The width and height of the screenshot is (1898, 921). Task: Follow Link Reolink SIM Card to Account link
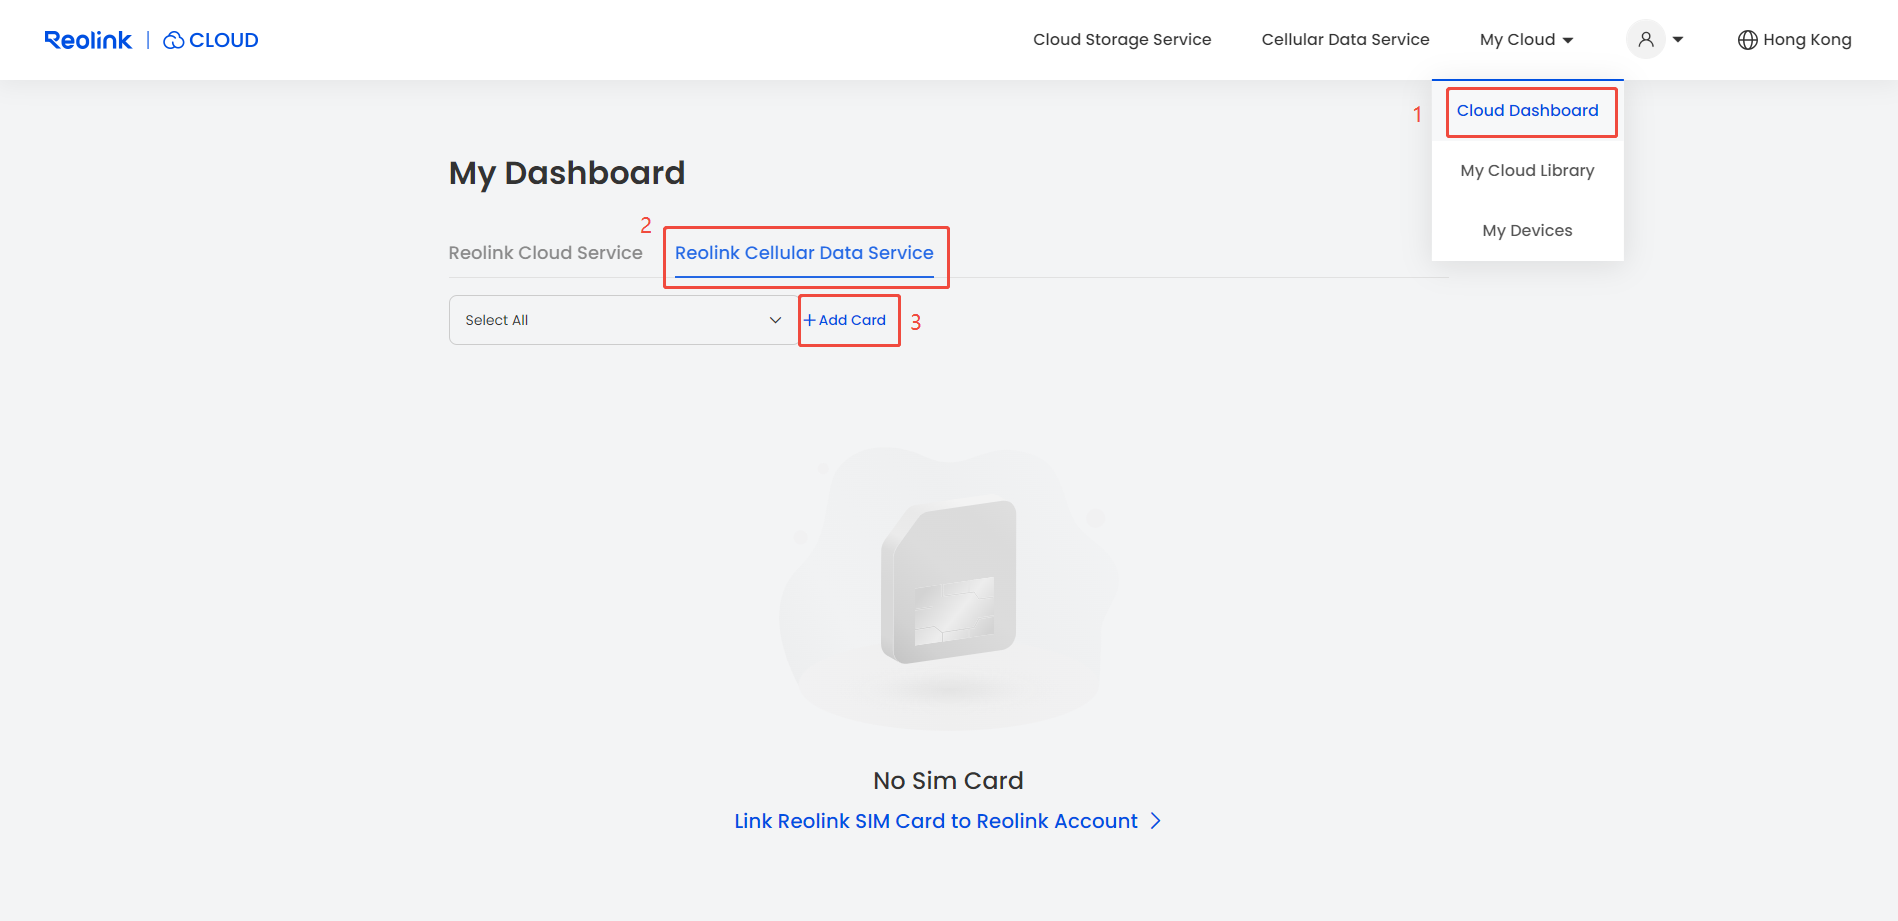(936, 821)
